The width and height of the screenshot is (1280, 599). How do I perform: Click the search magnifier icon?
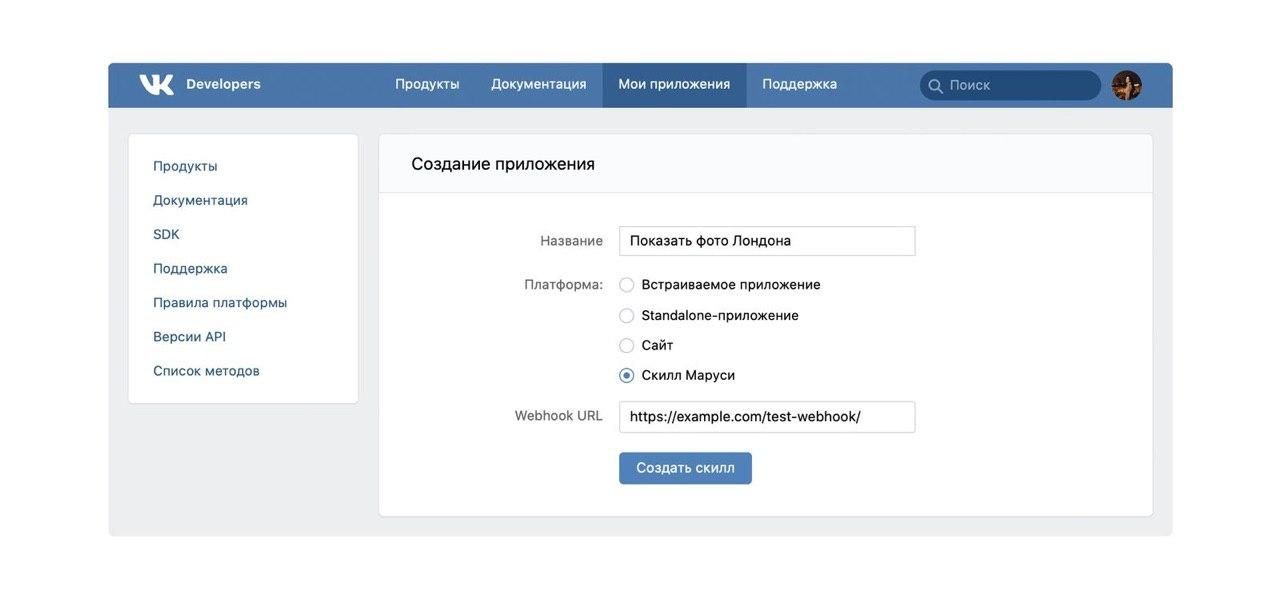tap(935, 86)
